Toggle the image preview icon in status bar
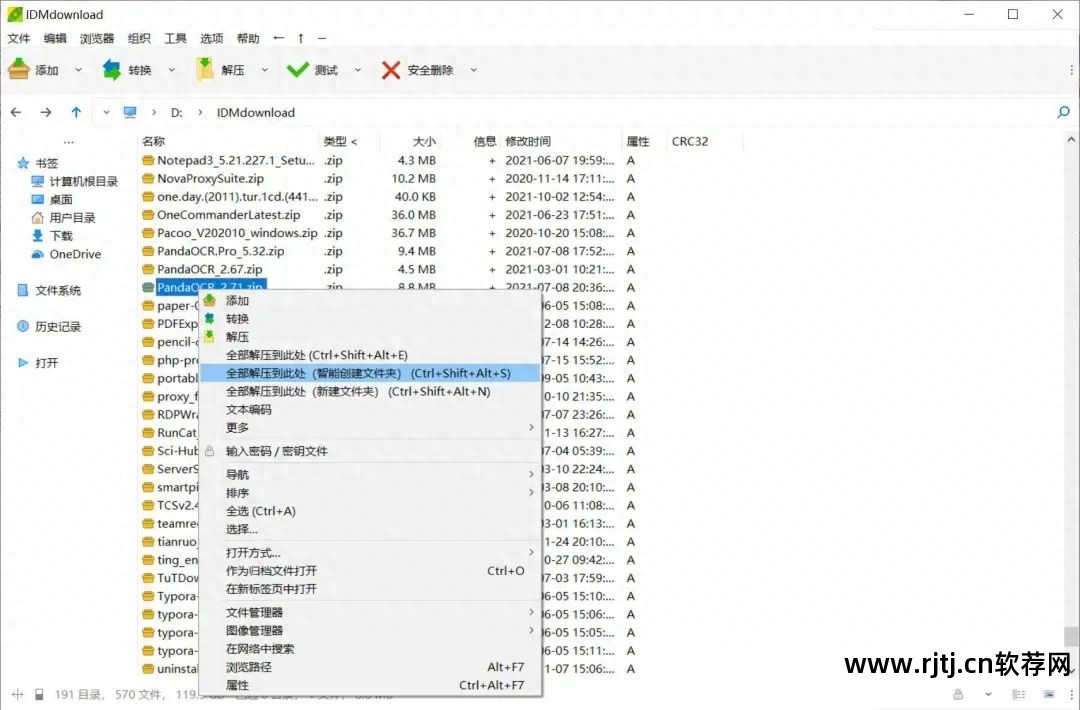 (1048, 693)
